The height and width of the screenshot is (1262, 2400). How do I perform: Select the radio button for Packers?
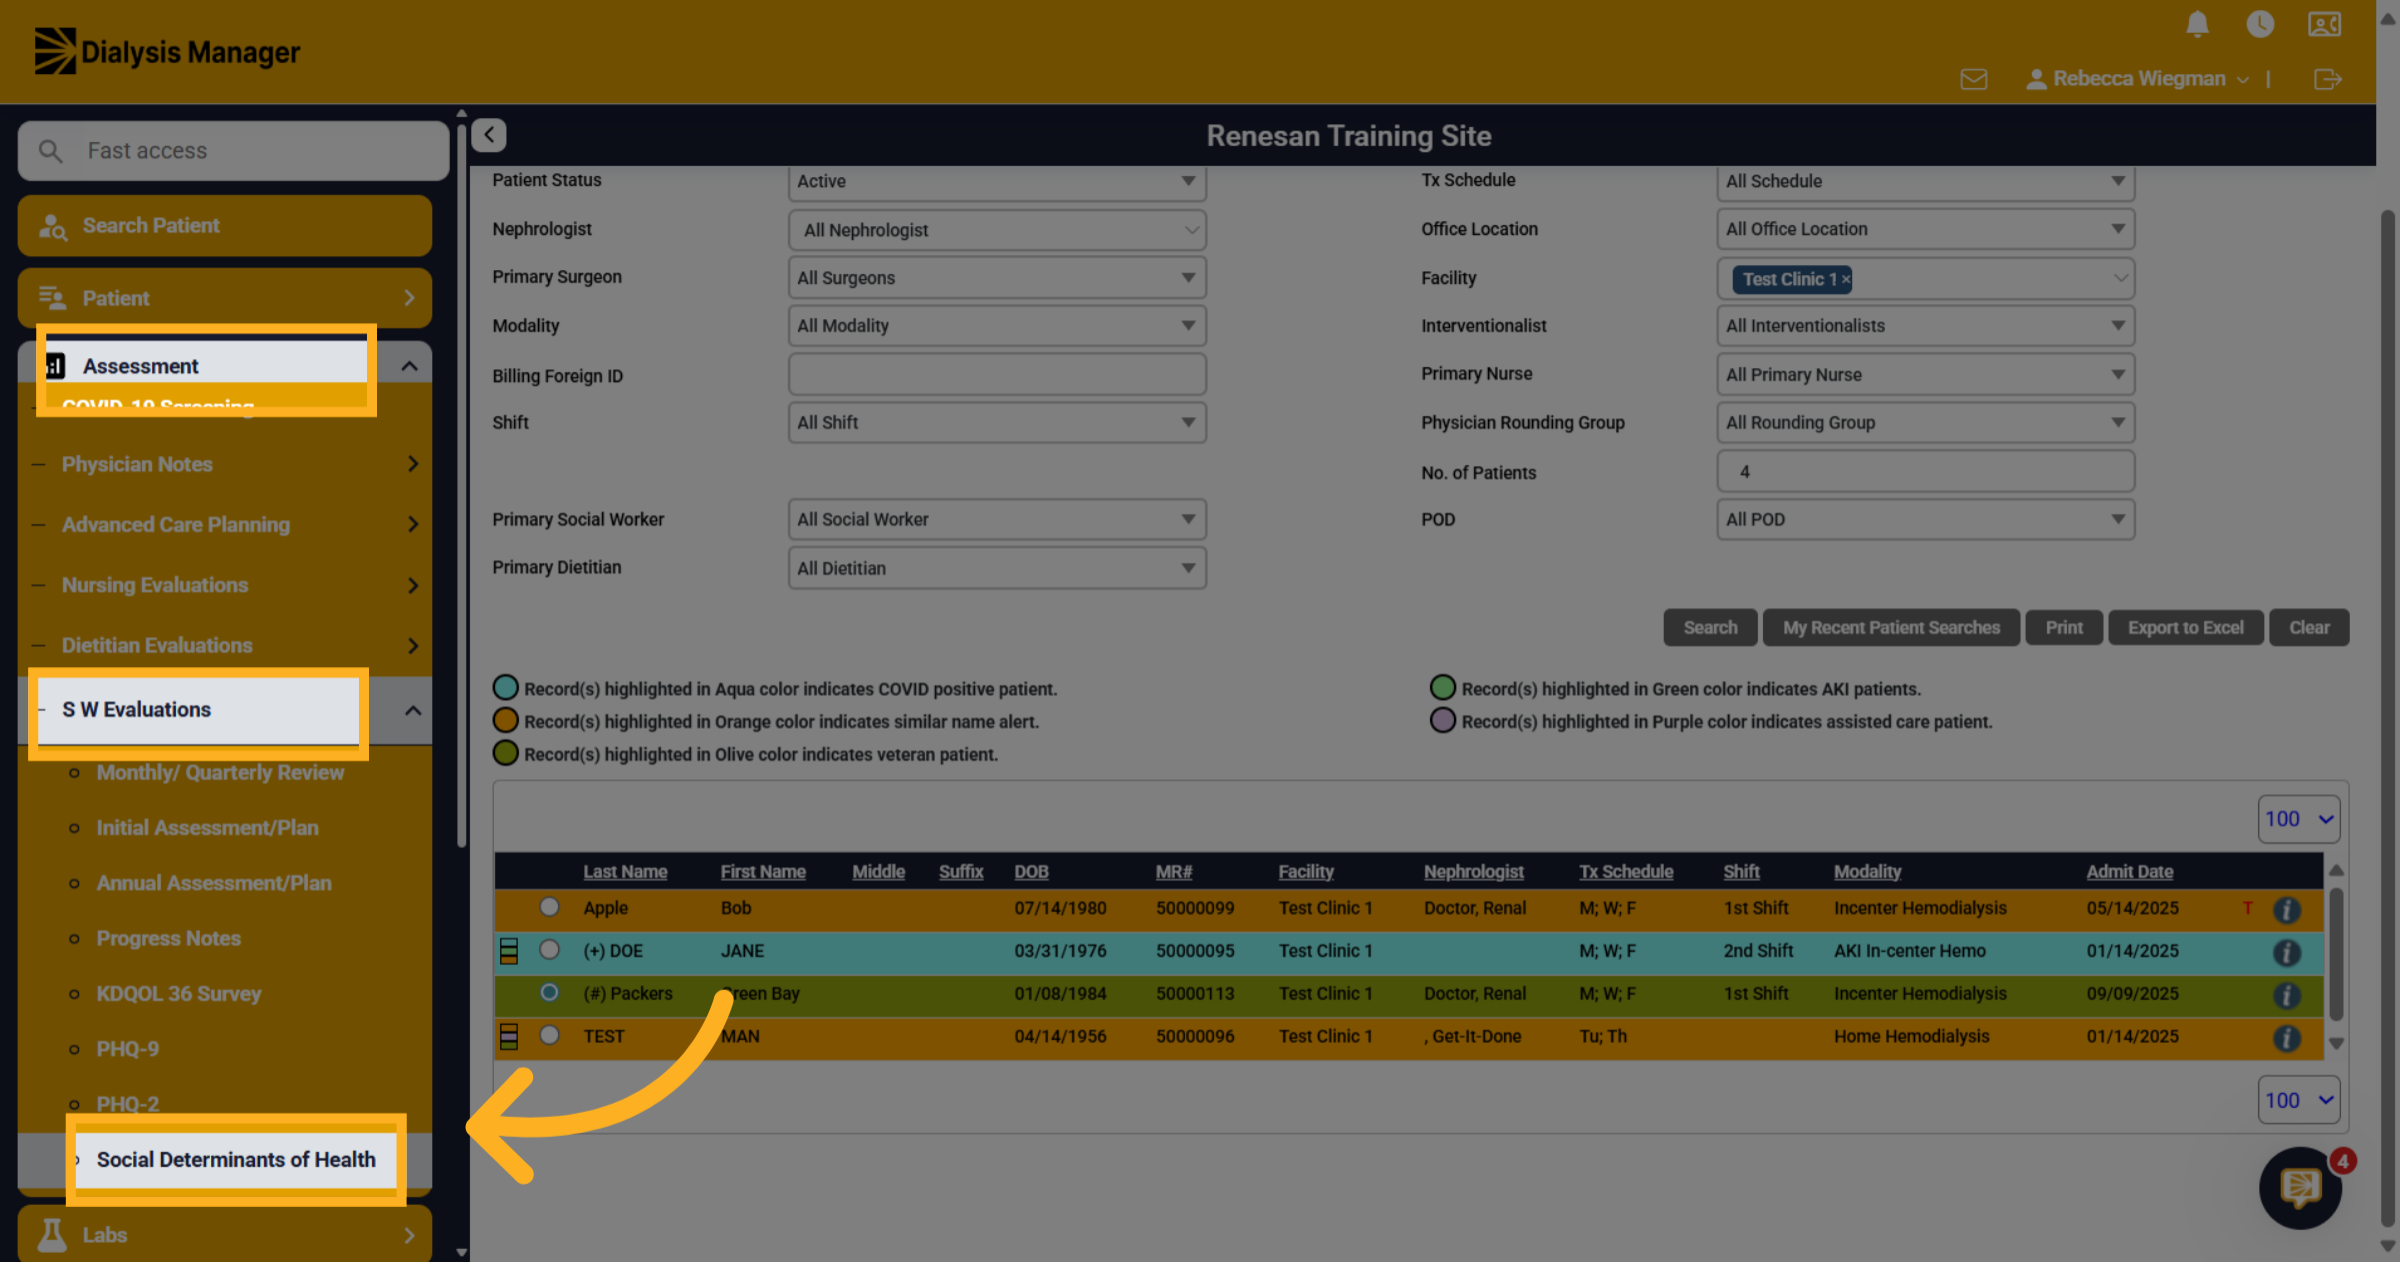(549, 992)
